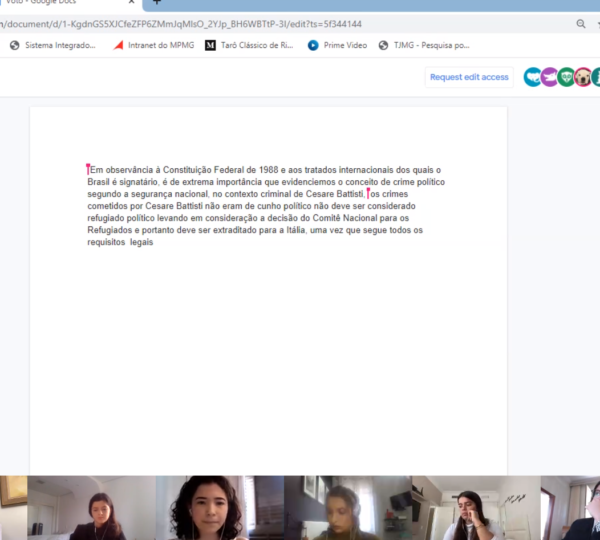Click the Request edit access button
Viewport: 600px width, 540px height.
pos(469,77)
